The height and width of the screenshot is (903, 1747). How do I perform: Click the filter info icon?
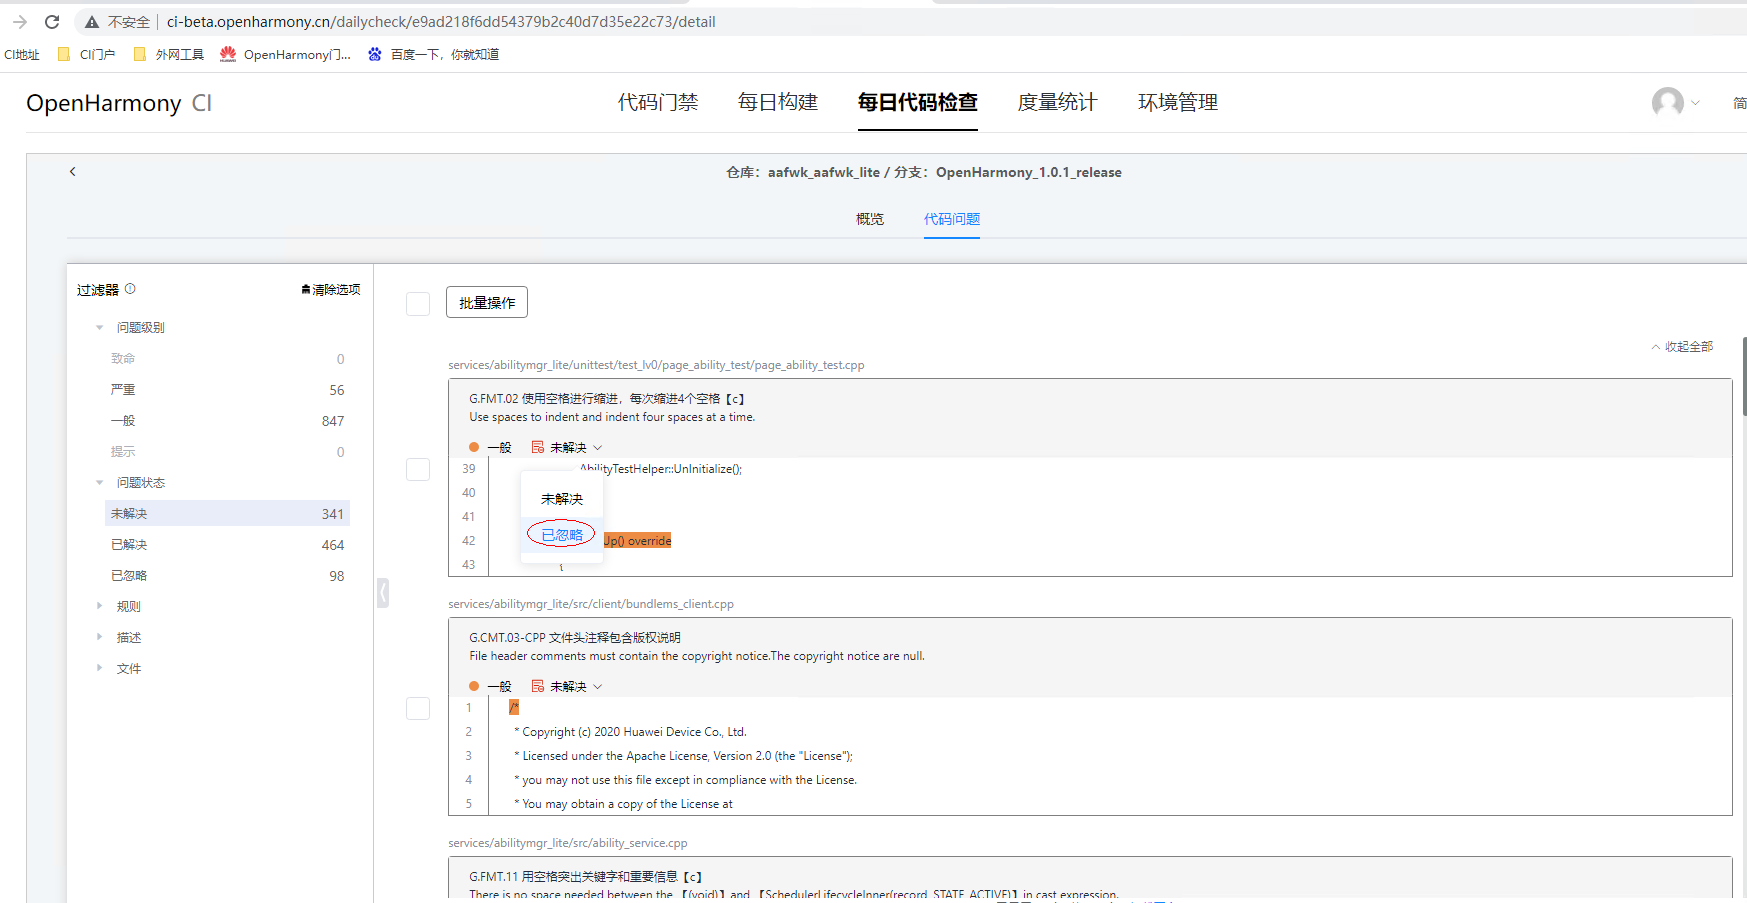(x=130, y=289)
